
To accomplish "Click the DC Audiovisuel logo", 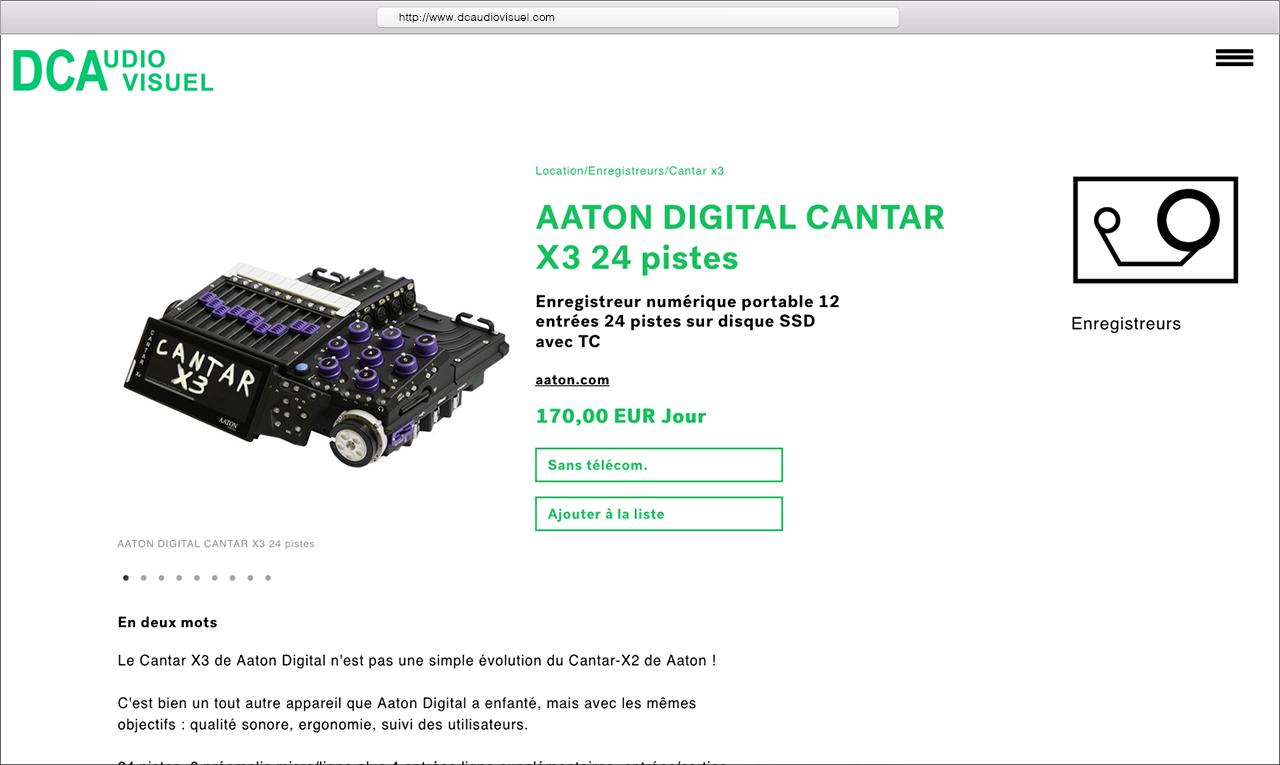I will pyautogui.click(x=113, y=71).
